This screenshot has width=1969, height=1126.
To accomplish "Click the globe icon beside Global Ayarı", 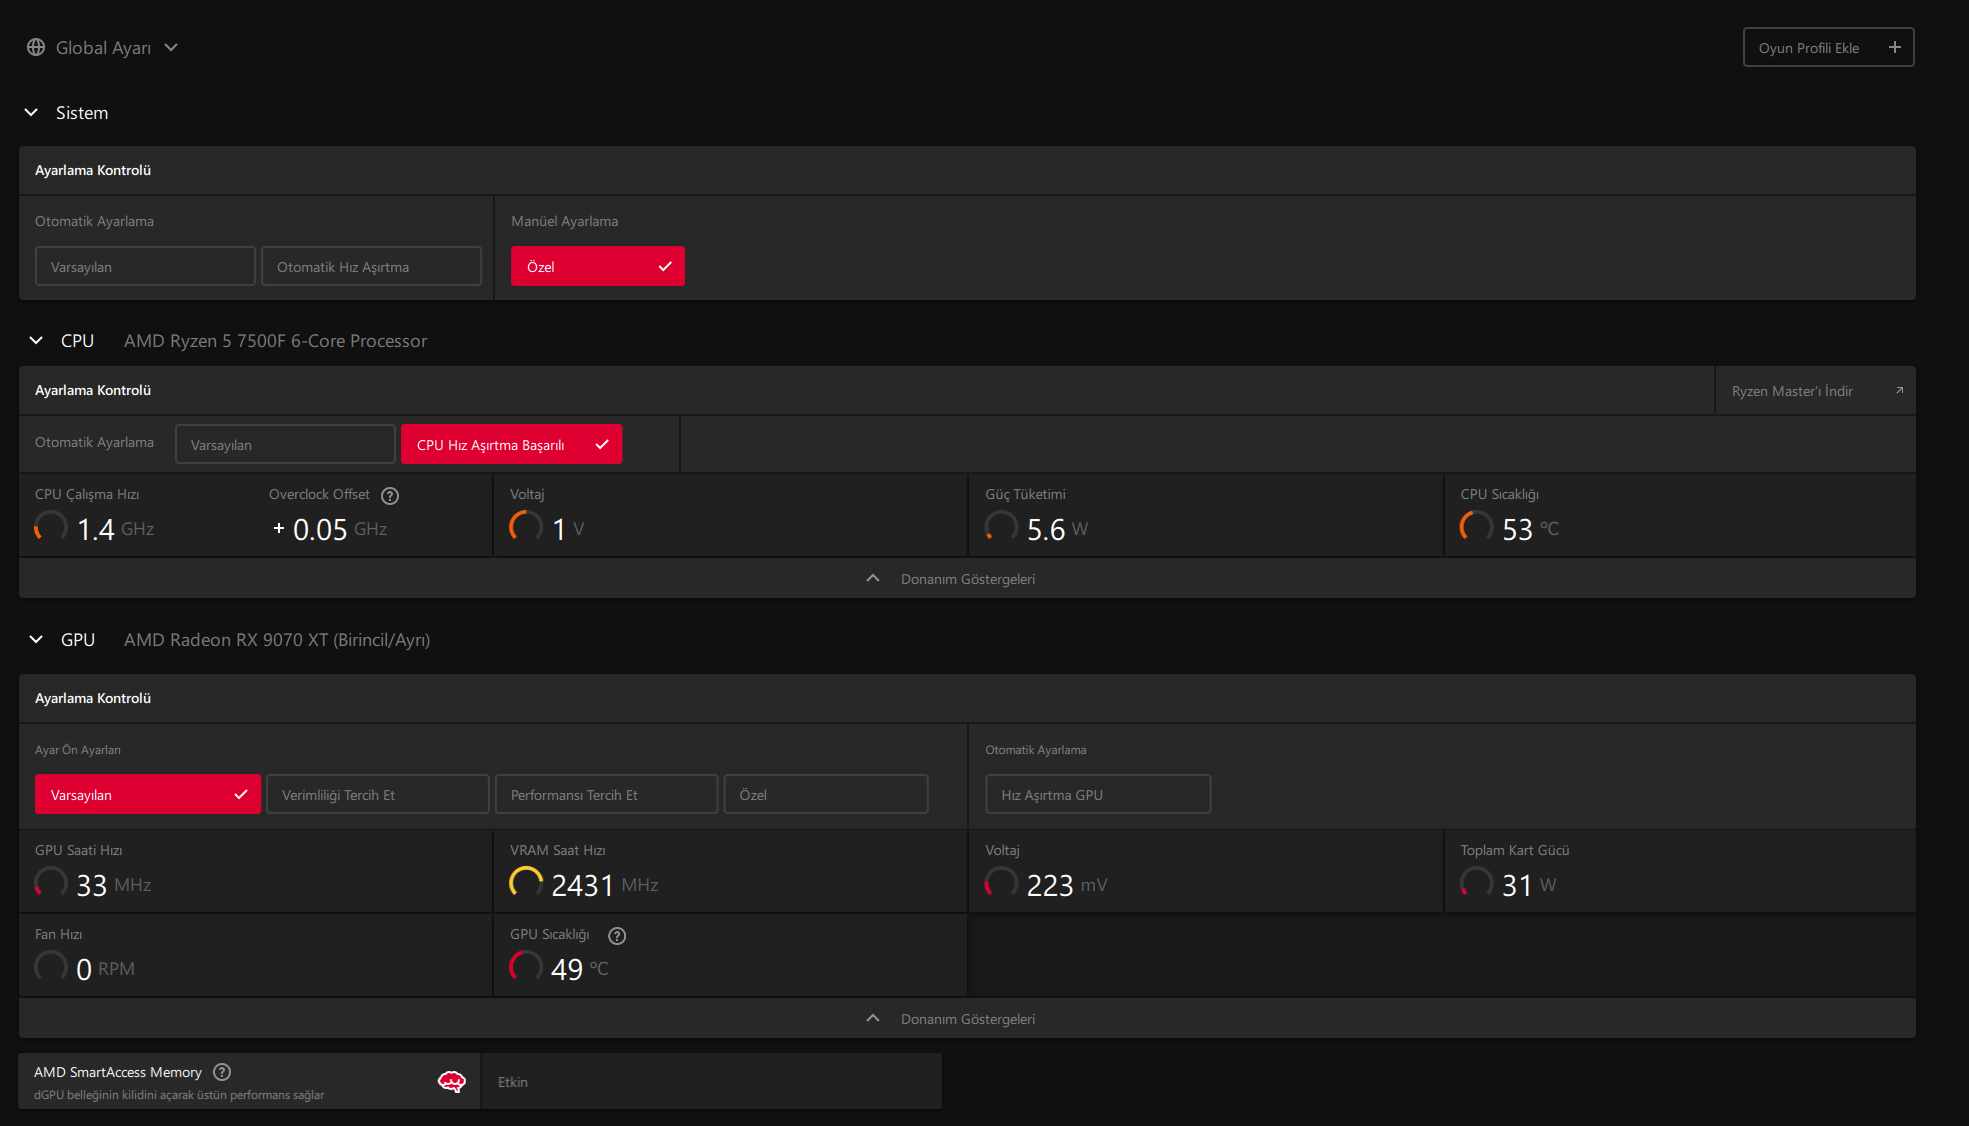I will [x=36, y=47].
